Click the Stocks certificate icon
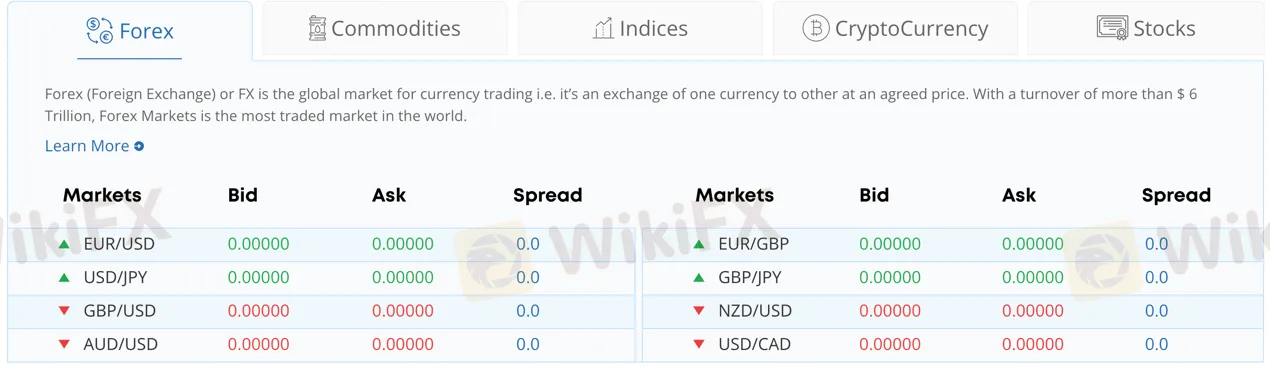Viewport: 1270px width, 379px height. [1112, 28]
